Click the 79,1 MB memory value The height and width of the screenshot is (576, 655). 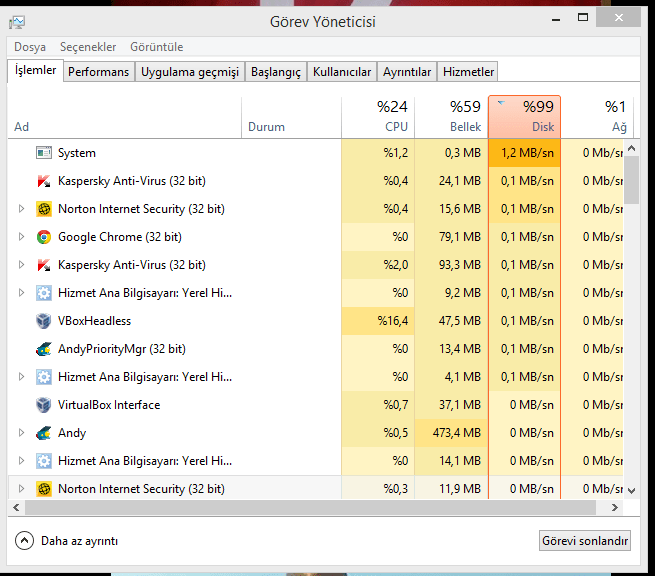pyautogui.click(x=460, y=237)
